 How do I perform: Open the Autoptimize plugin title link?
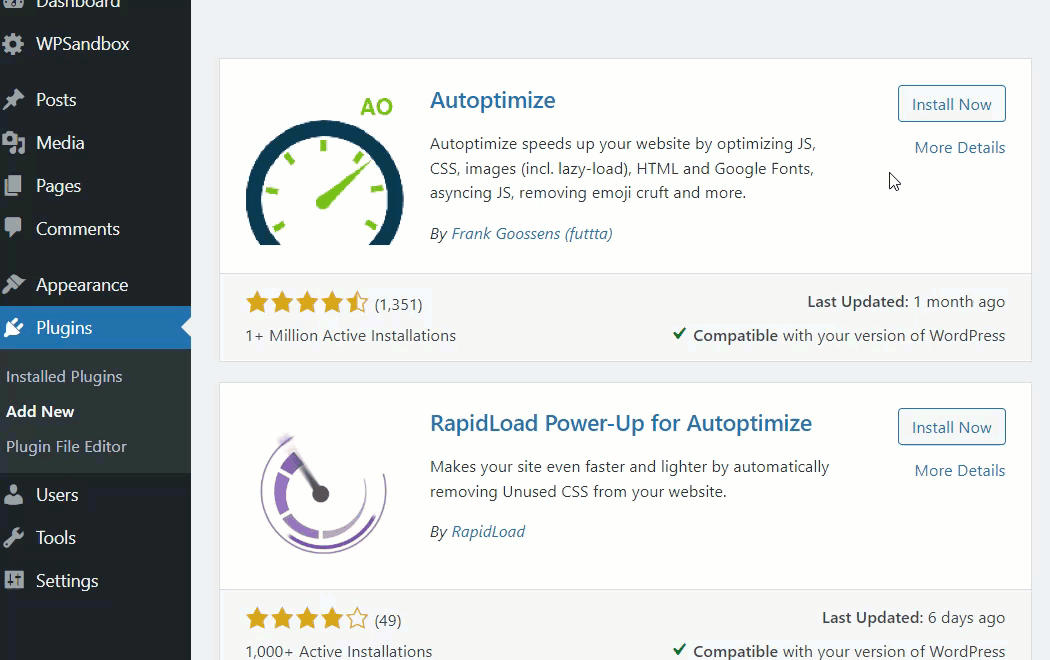point(493,100)
